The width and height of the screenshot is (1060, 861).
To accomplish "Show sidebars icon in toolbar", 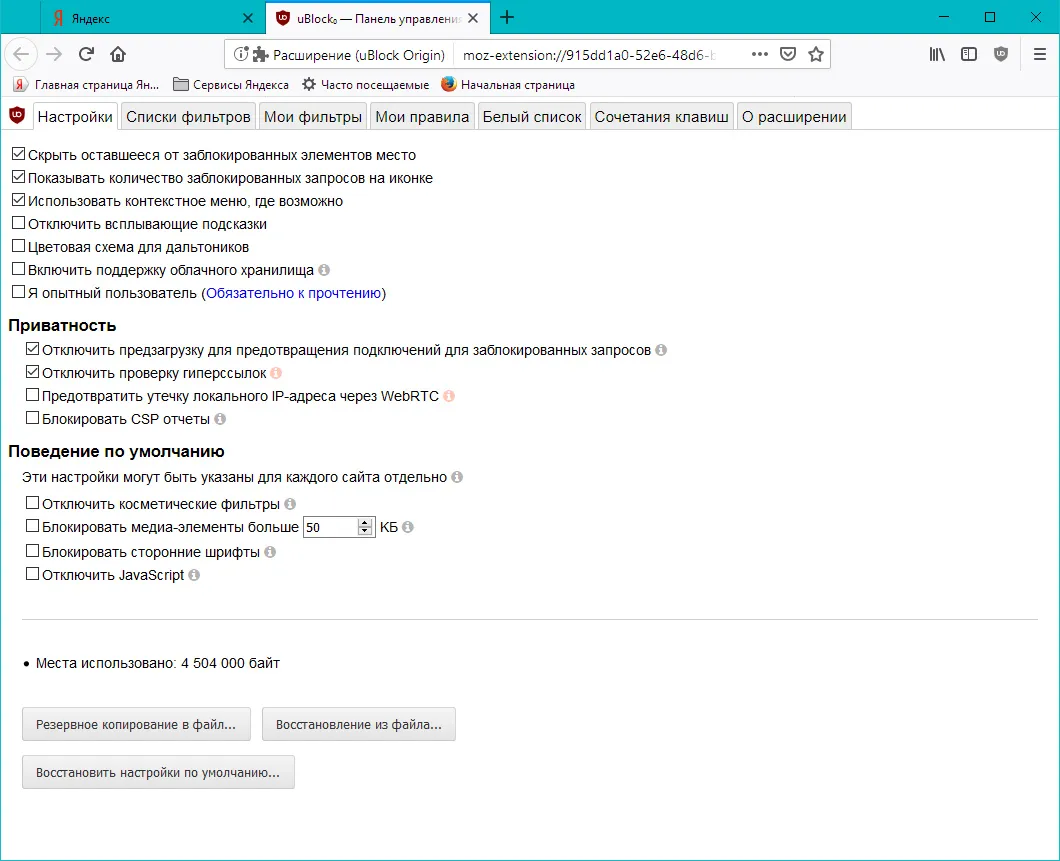I will (x=969, y=54).
